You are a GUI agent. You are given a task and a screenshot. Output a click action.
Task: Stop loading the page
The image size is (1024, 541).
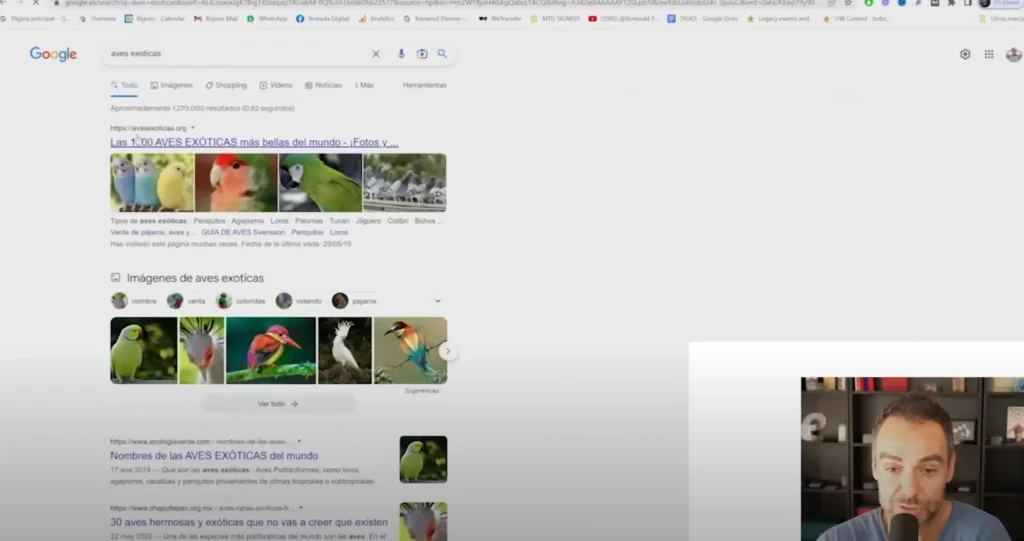[x=36, y=3]
